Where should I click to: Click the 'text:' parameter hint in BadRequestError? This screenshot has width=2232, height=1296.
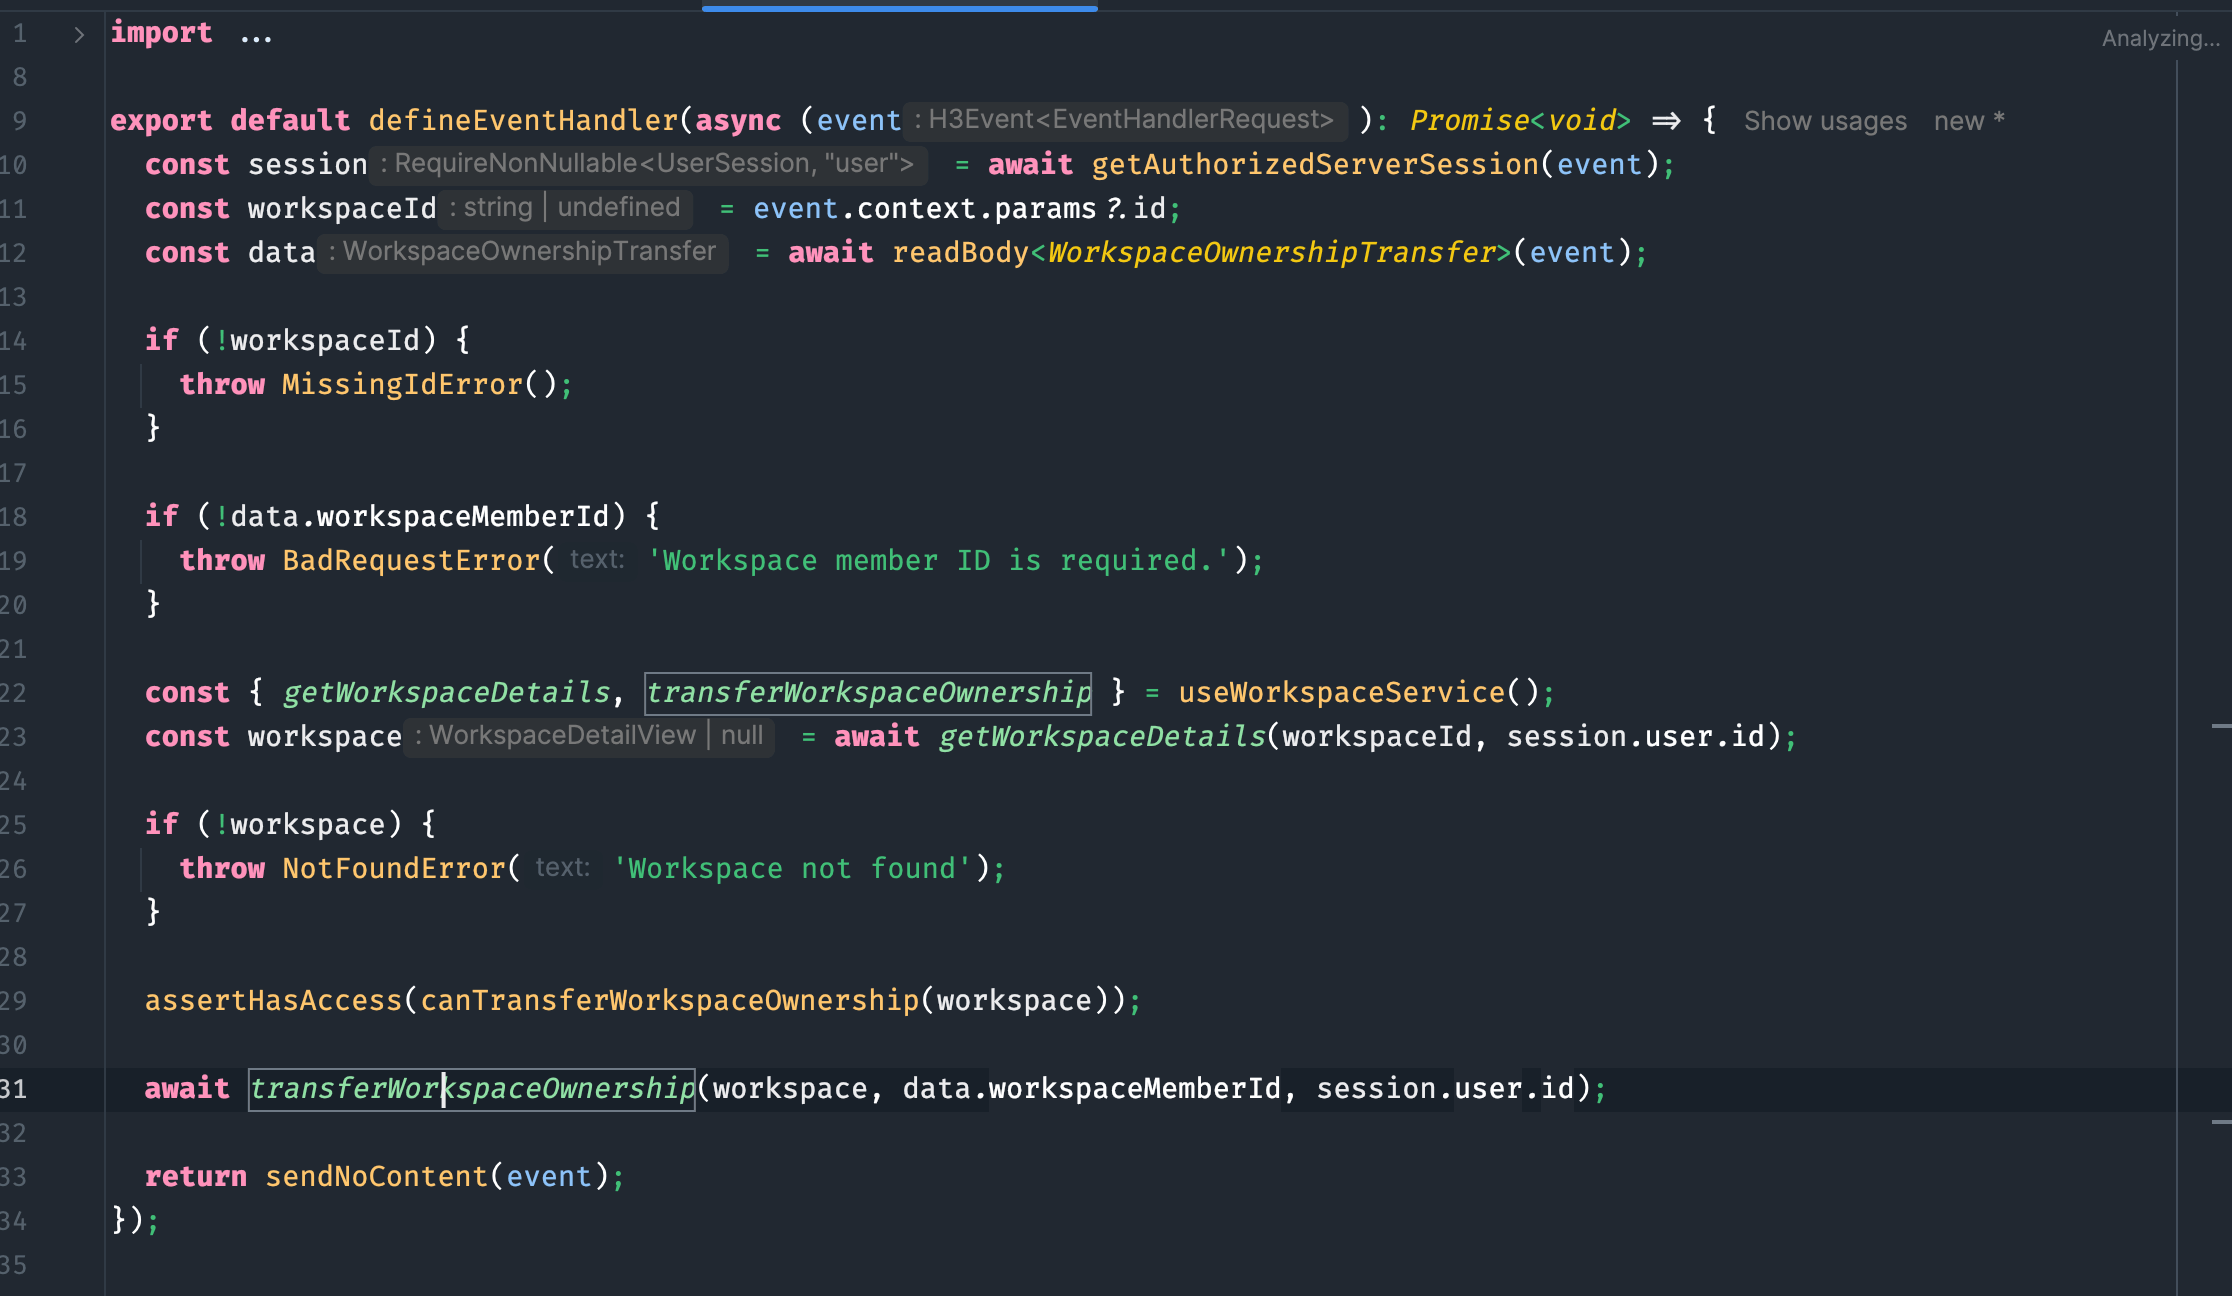(597, 560)
